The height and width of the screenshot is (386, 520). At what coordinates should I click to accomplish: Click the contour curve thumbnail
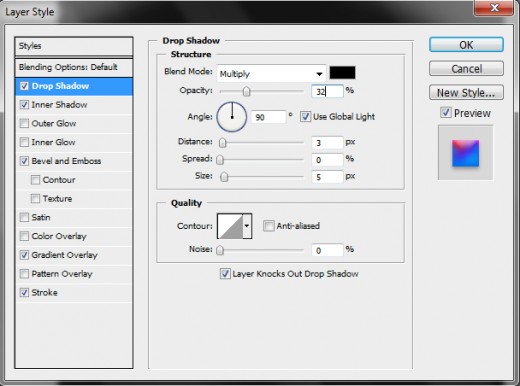click(230, 226)
